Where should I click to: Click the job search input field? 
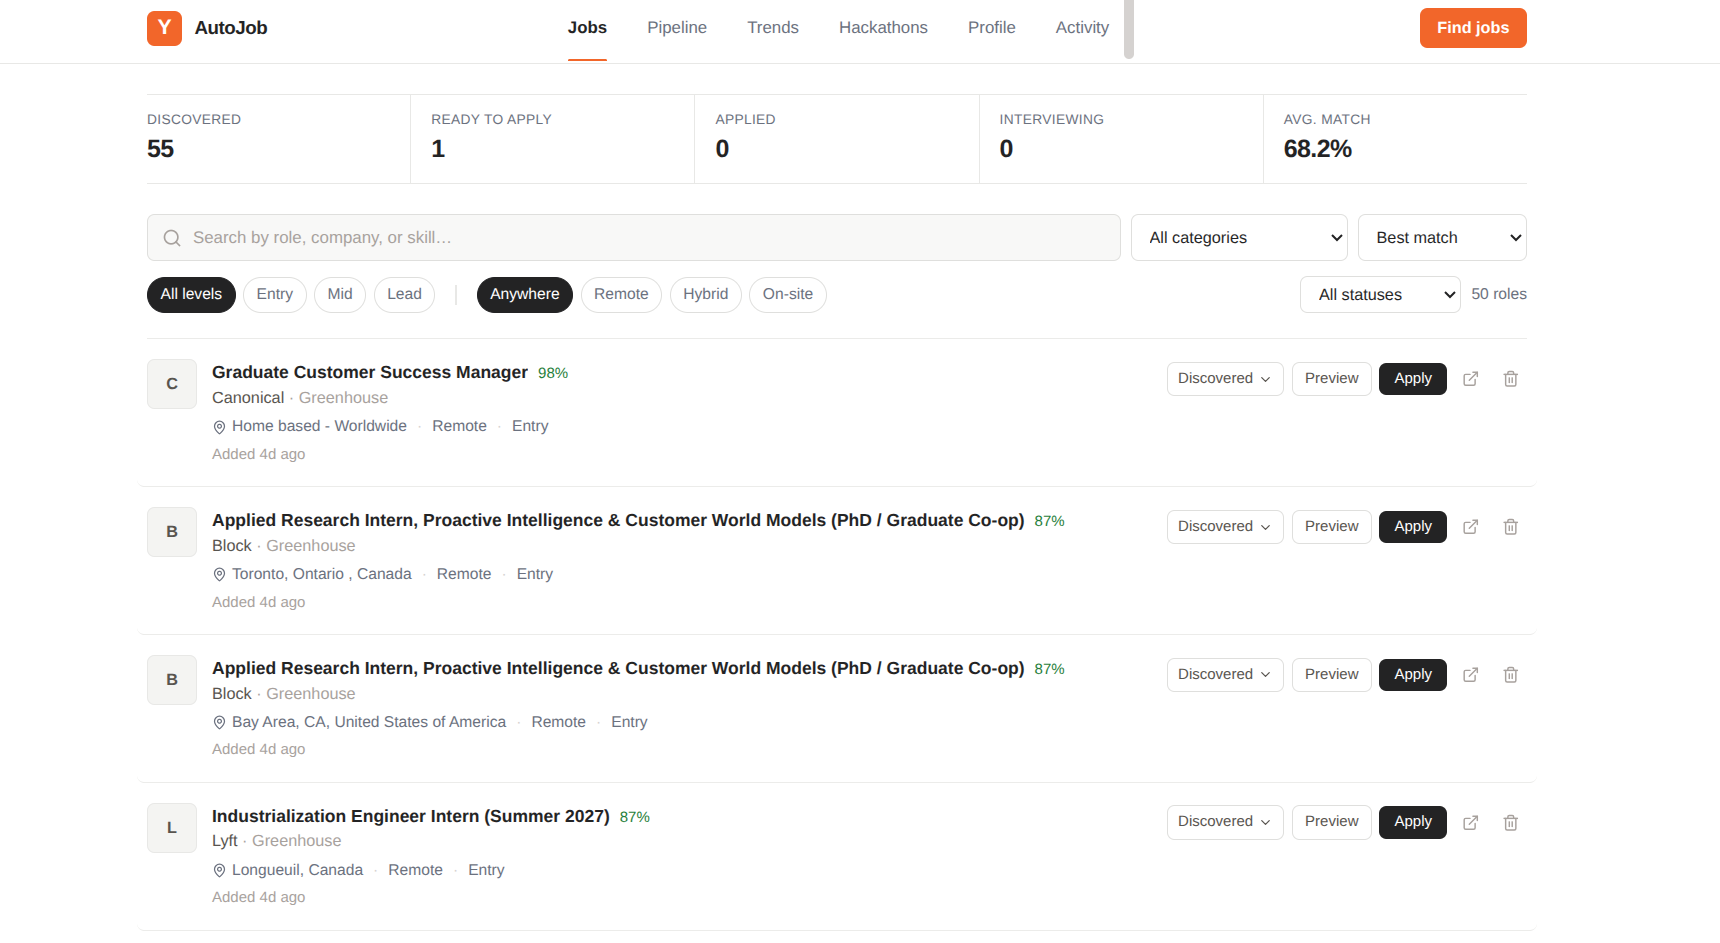pyautogui.click(x=634, y=238)
